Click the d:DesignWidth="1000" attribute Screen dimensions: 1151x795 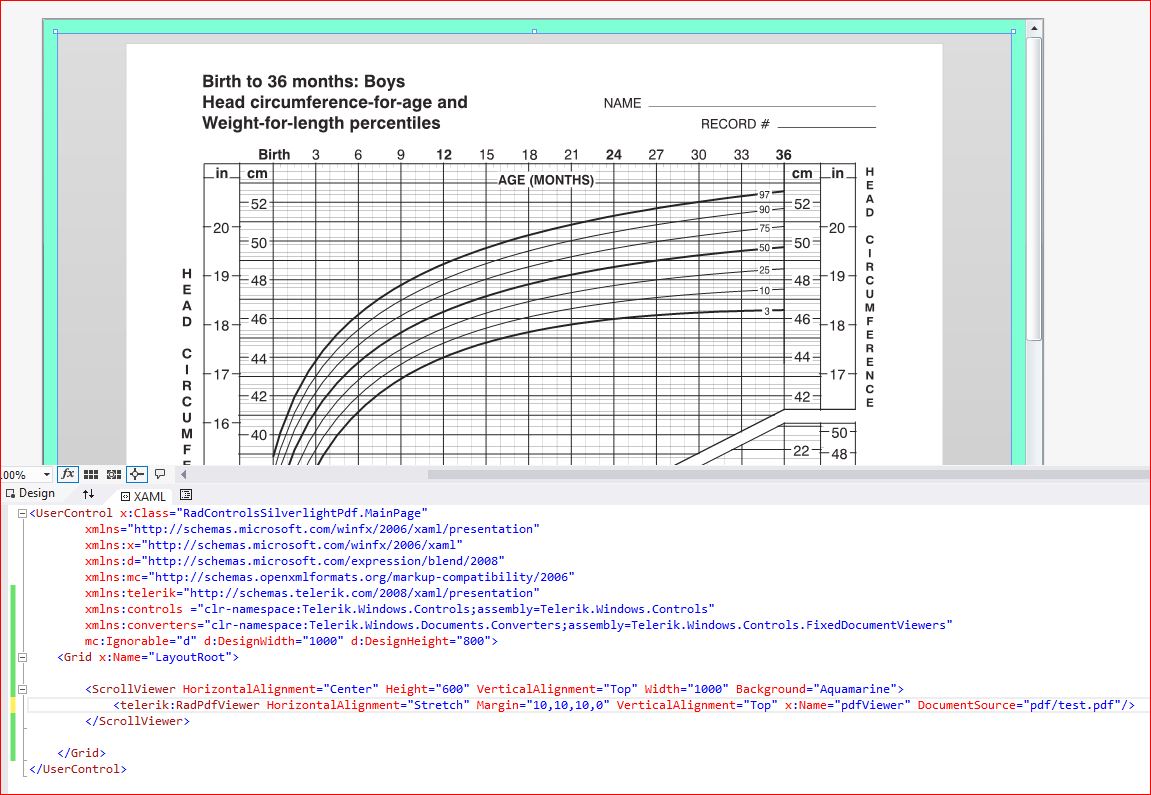click(274, 641)
